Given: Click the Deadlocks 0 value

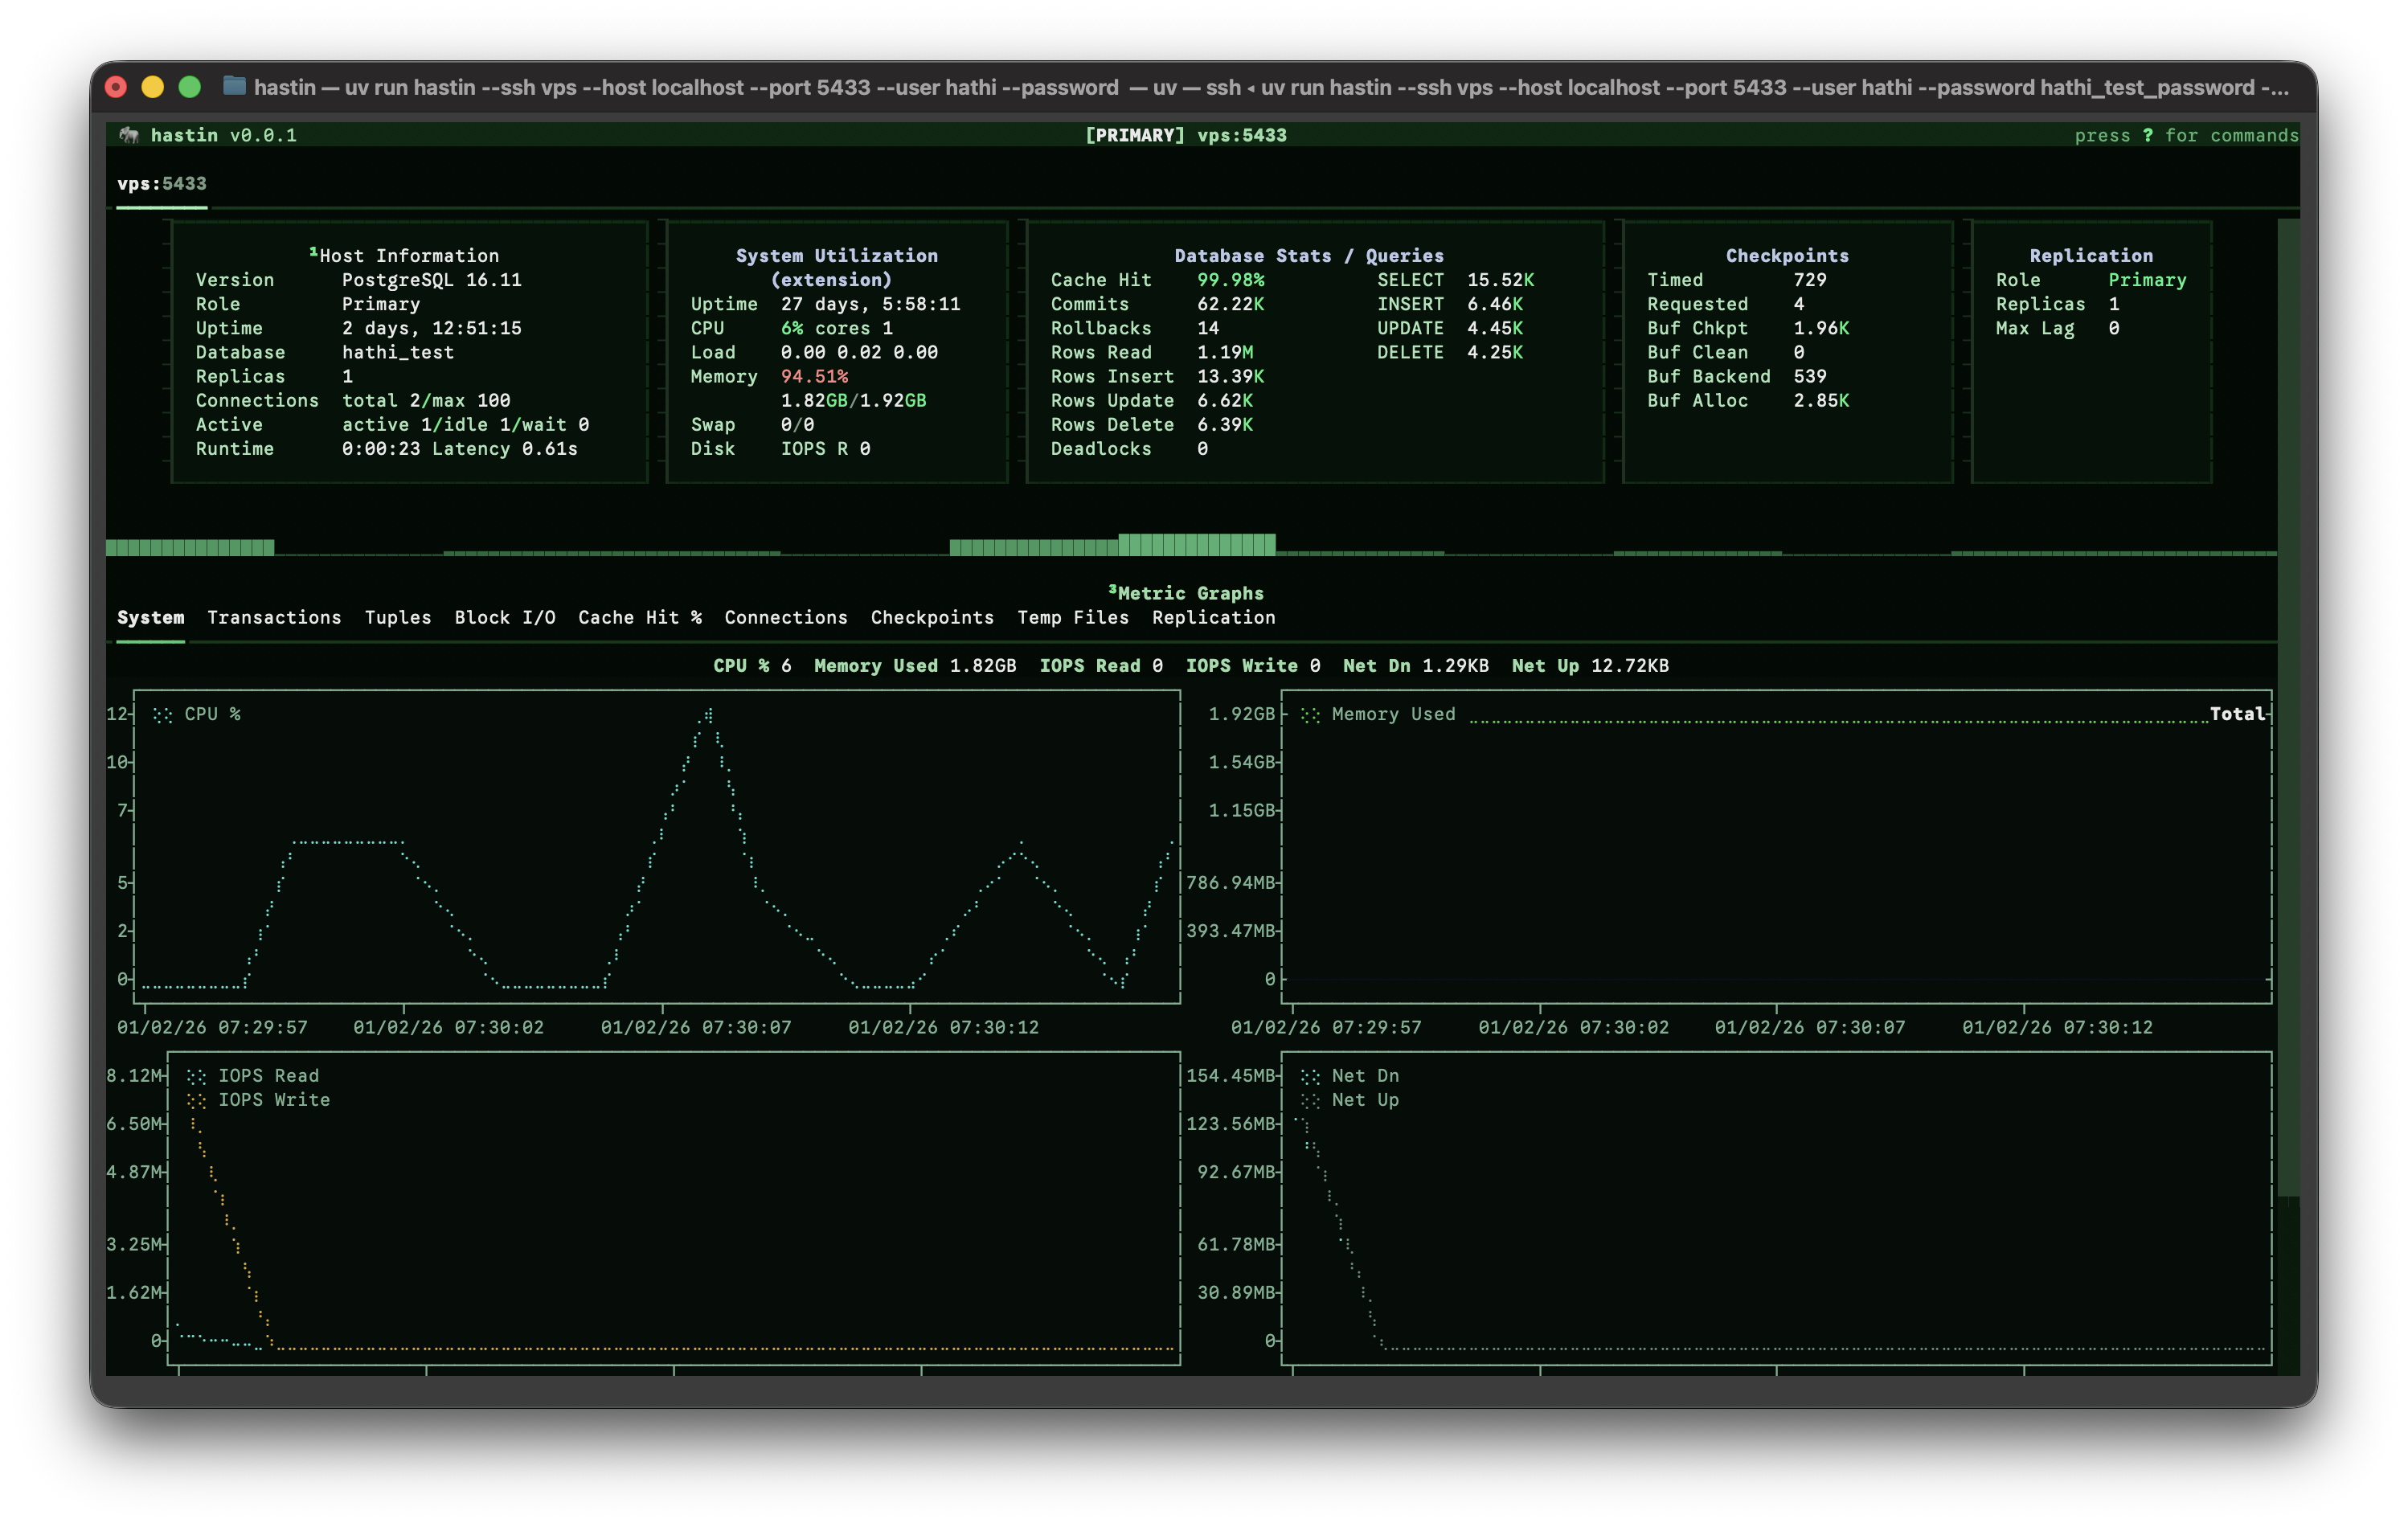Looking at the screenshot, I should pyautogui.click(x=1203, y=449).
